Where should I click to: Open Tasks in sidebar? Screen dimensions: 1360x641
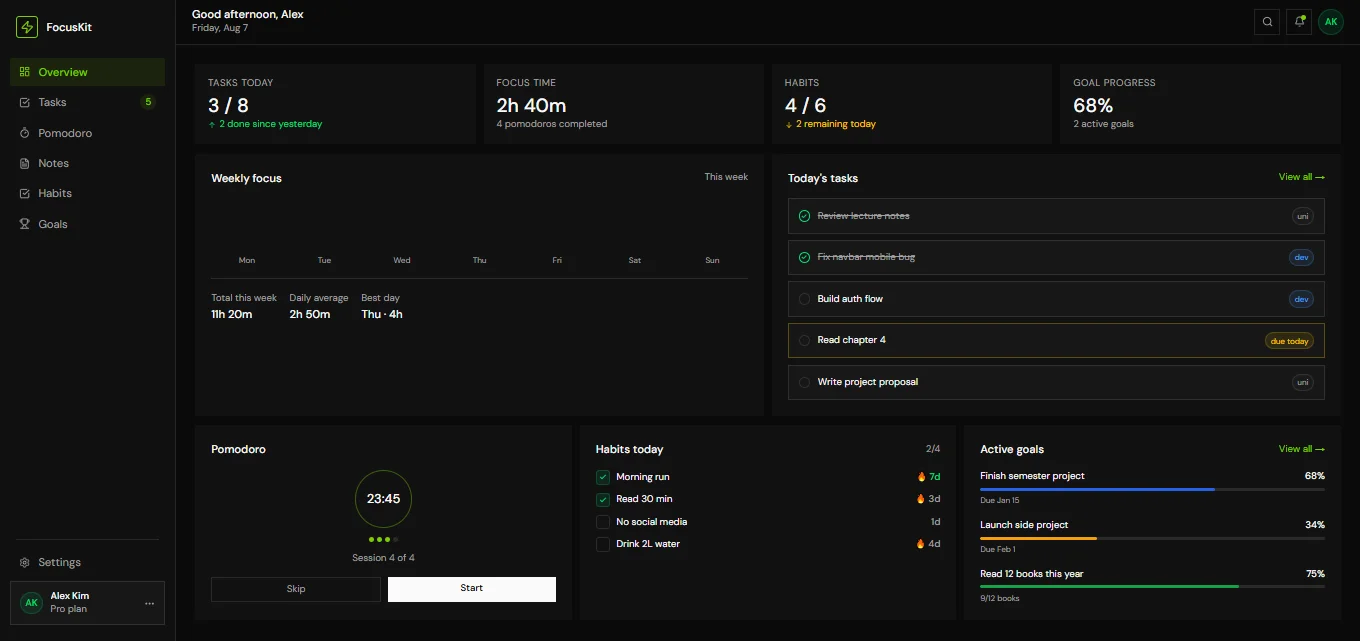point(88,102)
